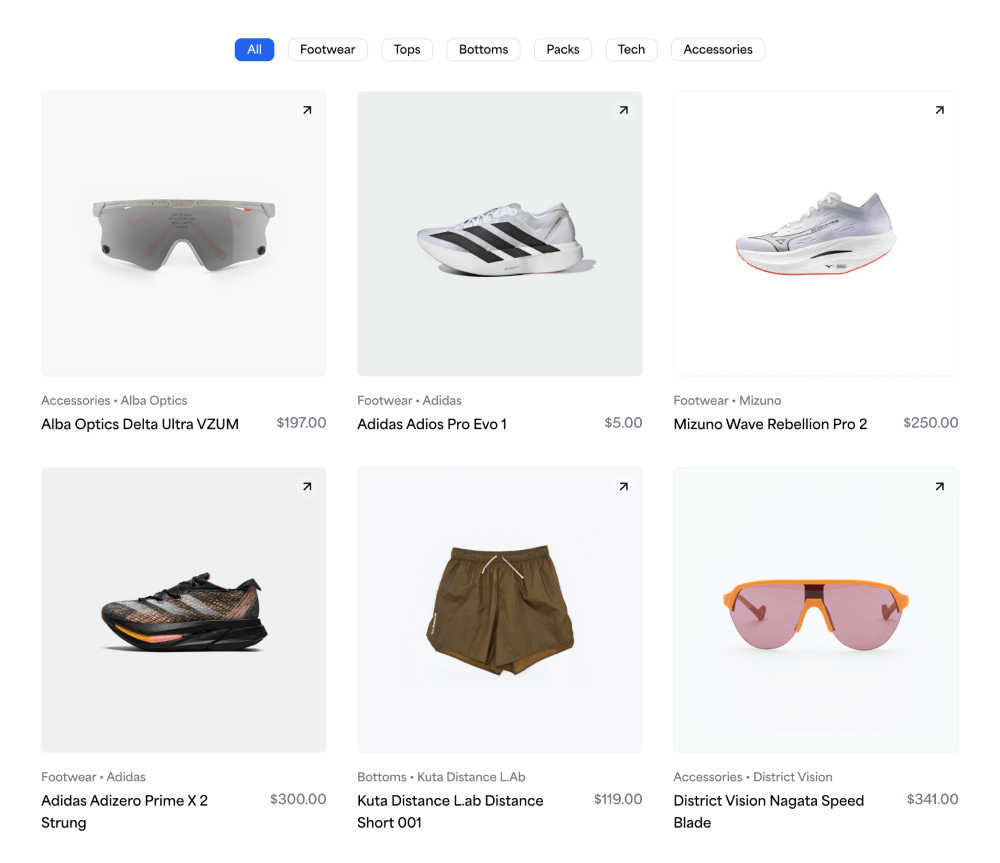Viewport: 1000px width, 863px height.
Task: Click 'Accessories • District Vision' label
Action: click(753, 777)
